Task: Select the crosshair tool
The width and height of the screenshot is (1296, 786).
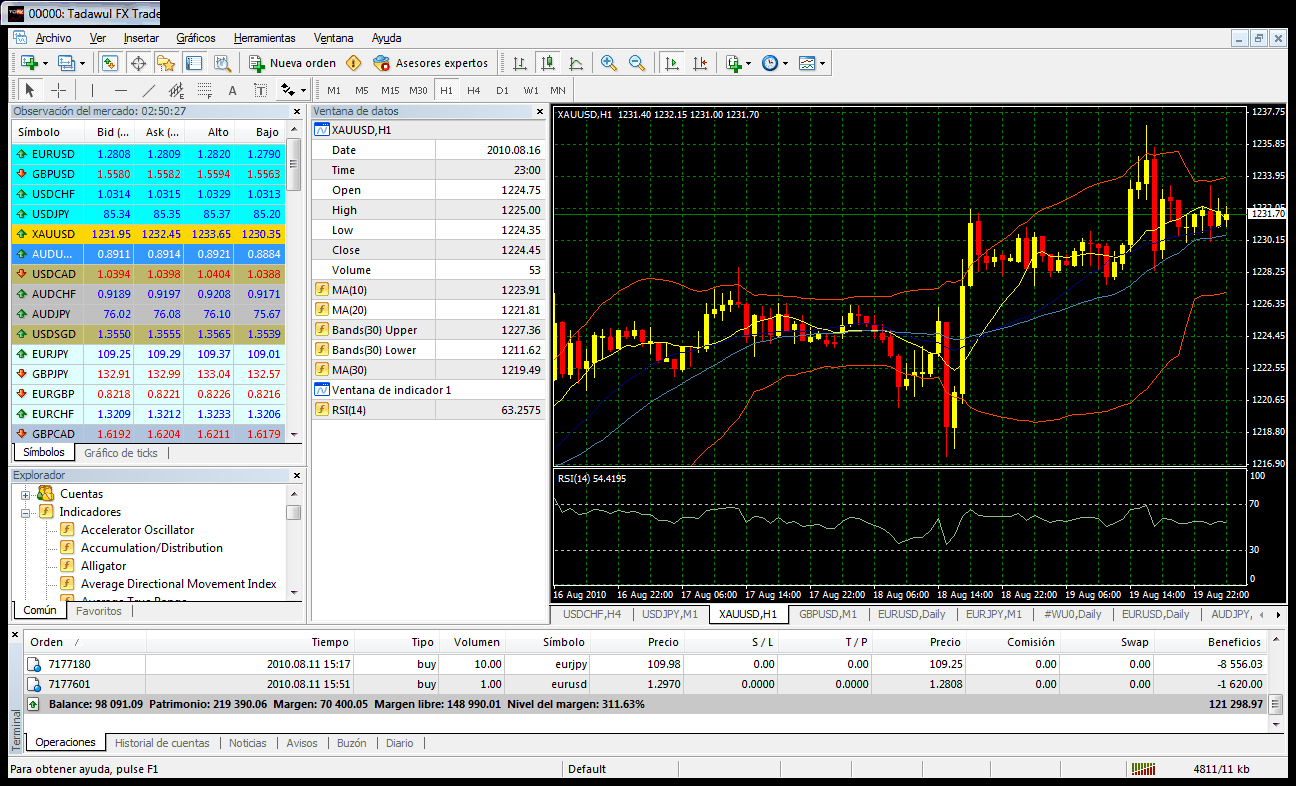Action: [x=58, y=90]
